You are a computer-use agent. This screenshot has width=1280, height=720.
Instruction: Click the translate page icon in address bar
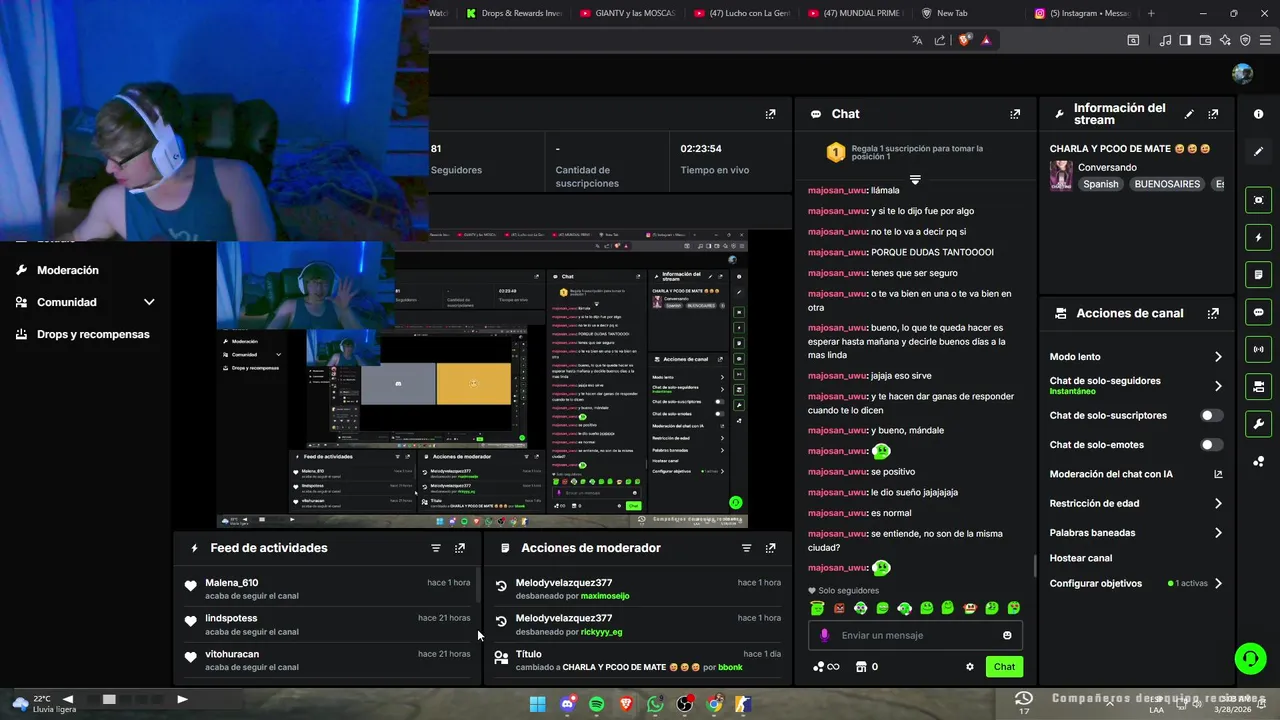click(x=917, y=40)
